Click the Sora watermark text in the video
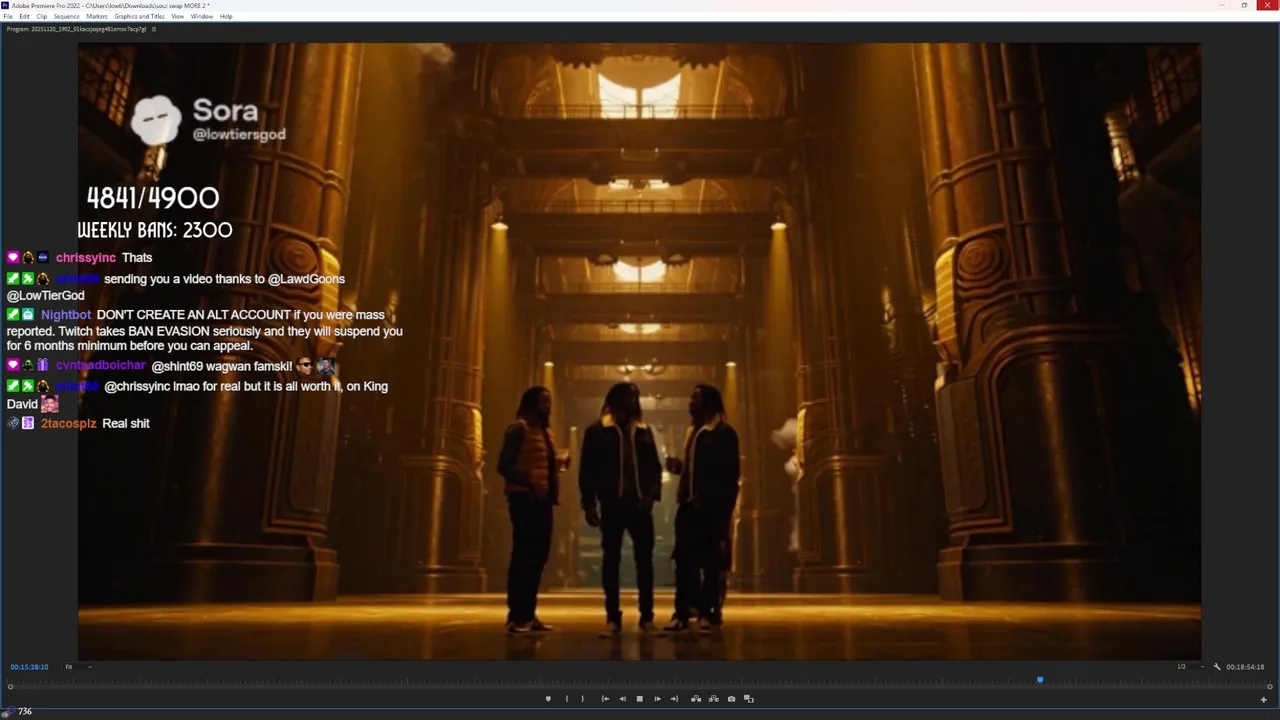The image size is (1280, 720). click(225, 110)
